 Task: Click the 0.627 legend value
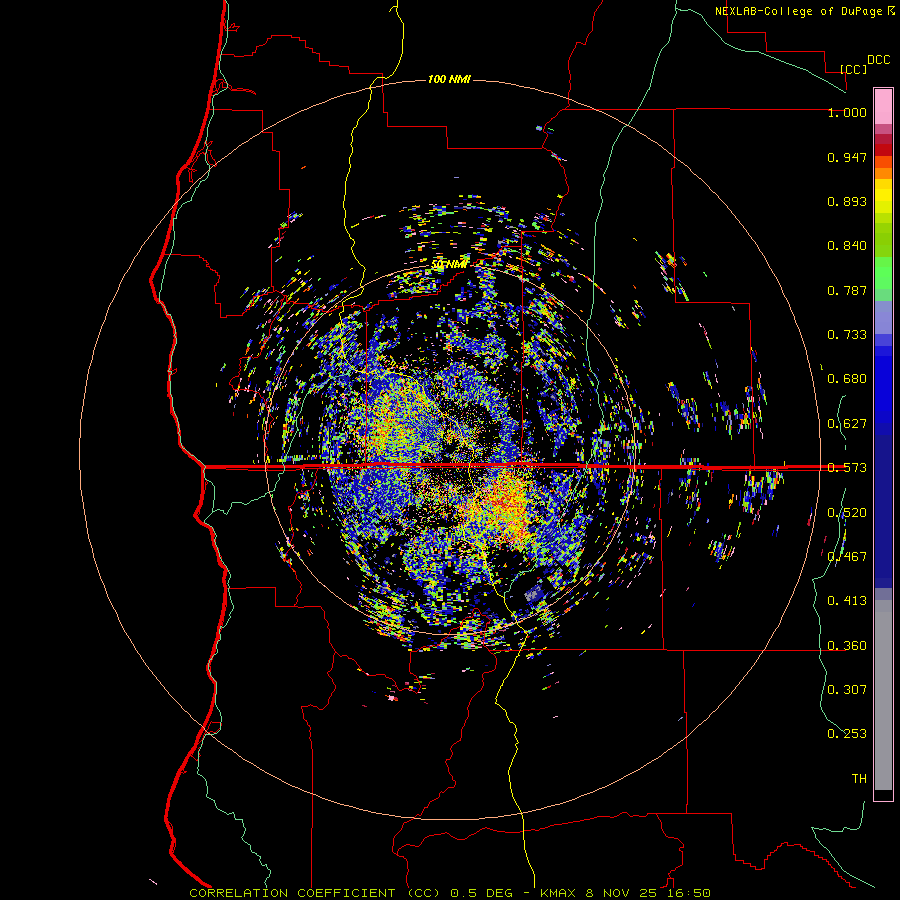(847, 424)
